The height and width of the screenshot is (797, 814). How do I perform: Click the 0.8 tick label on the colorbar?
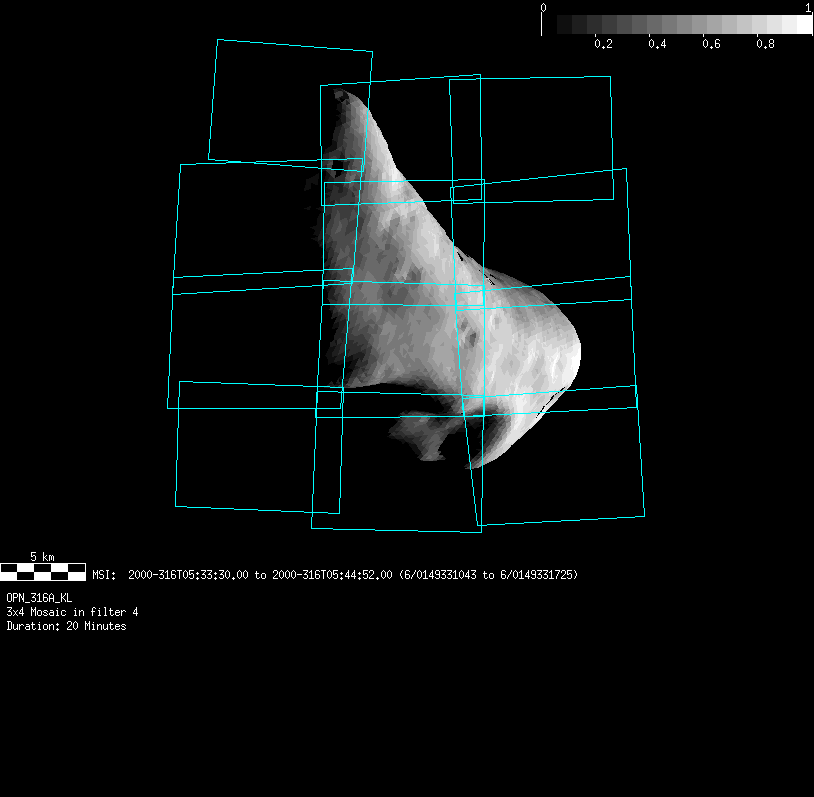(765, 45)
